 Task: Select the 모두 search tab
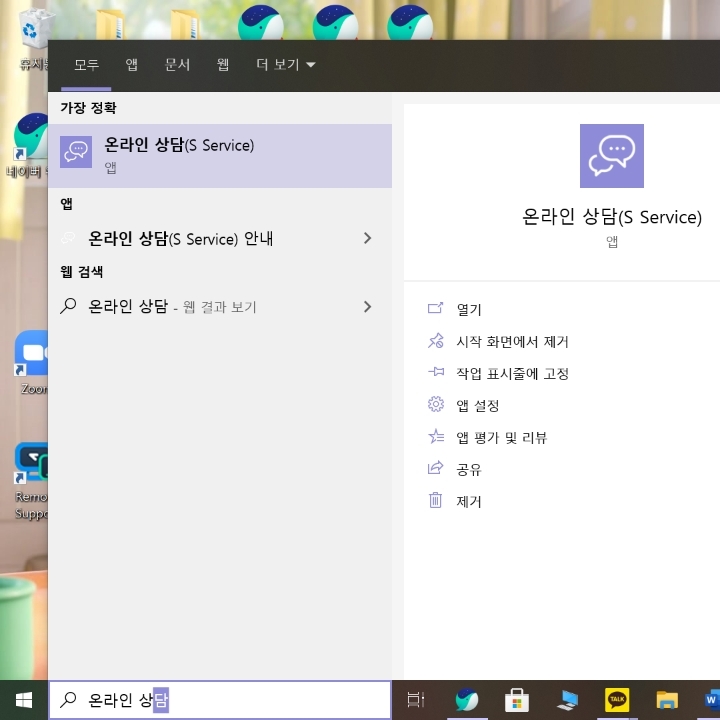point(86,65)
